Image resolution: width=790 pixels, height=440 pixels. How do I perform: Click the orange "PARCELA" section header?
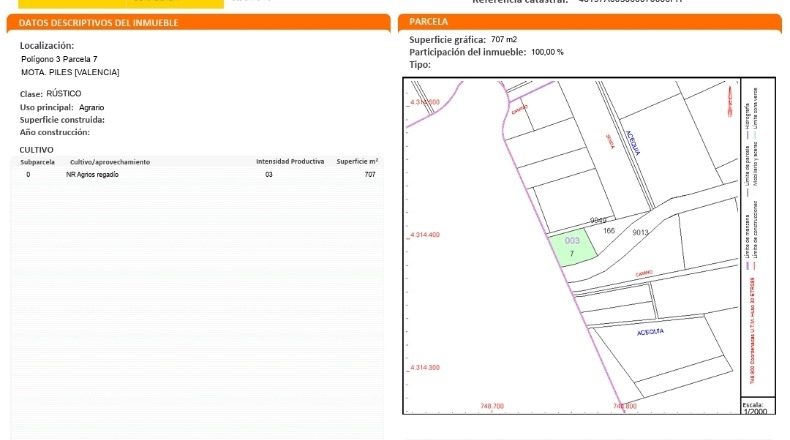click(429, 22)
